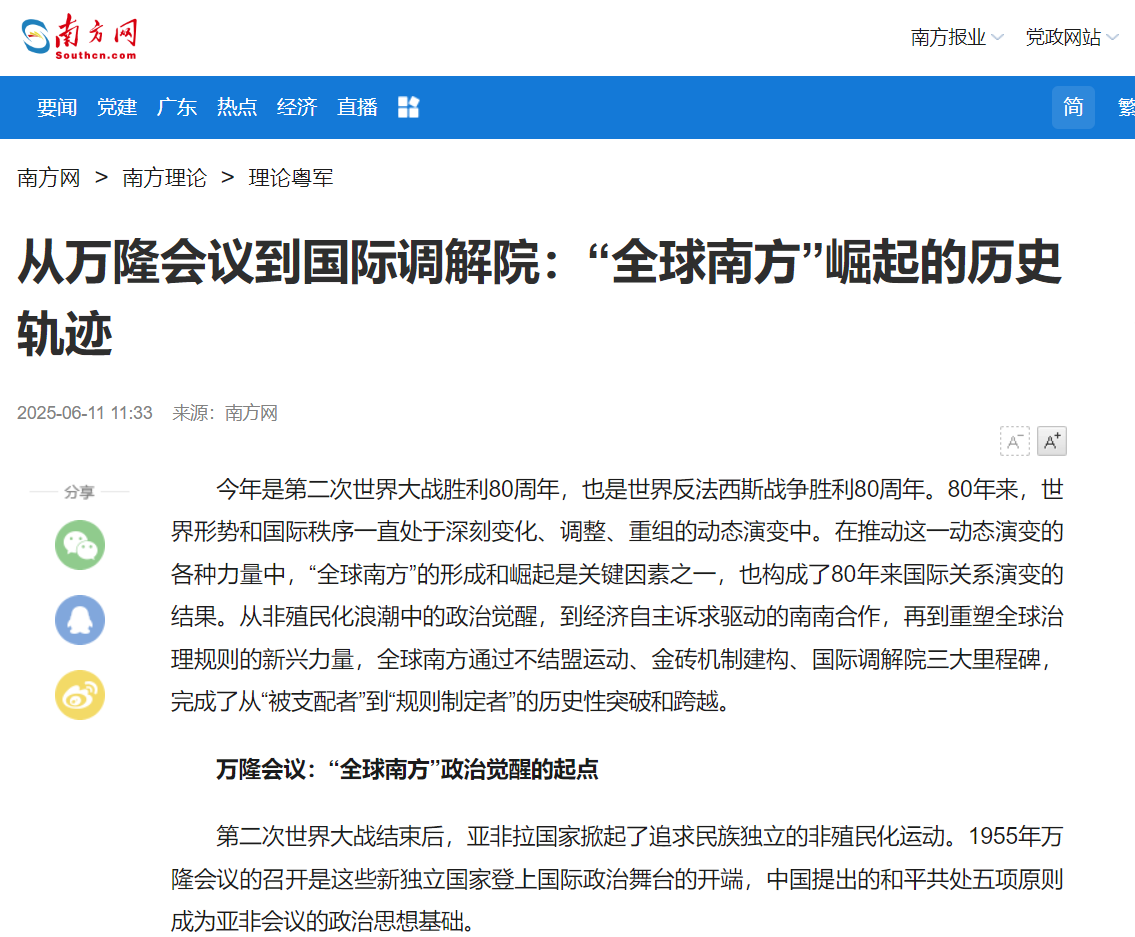Click the Southcn.com logo
The height and width of the screenshot is (937, 1135).
click(80, 37)
